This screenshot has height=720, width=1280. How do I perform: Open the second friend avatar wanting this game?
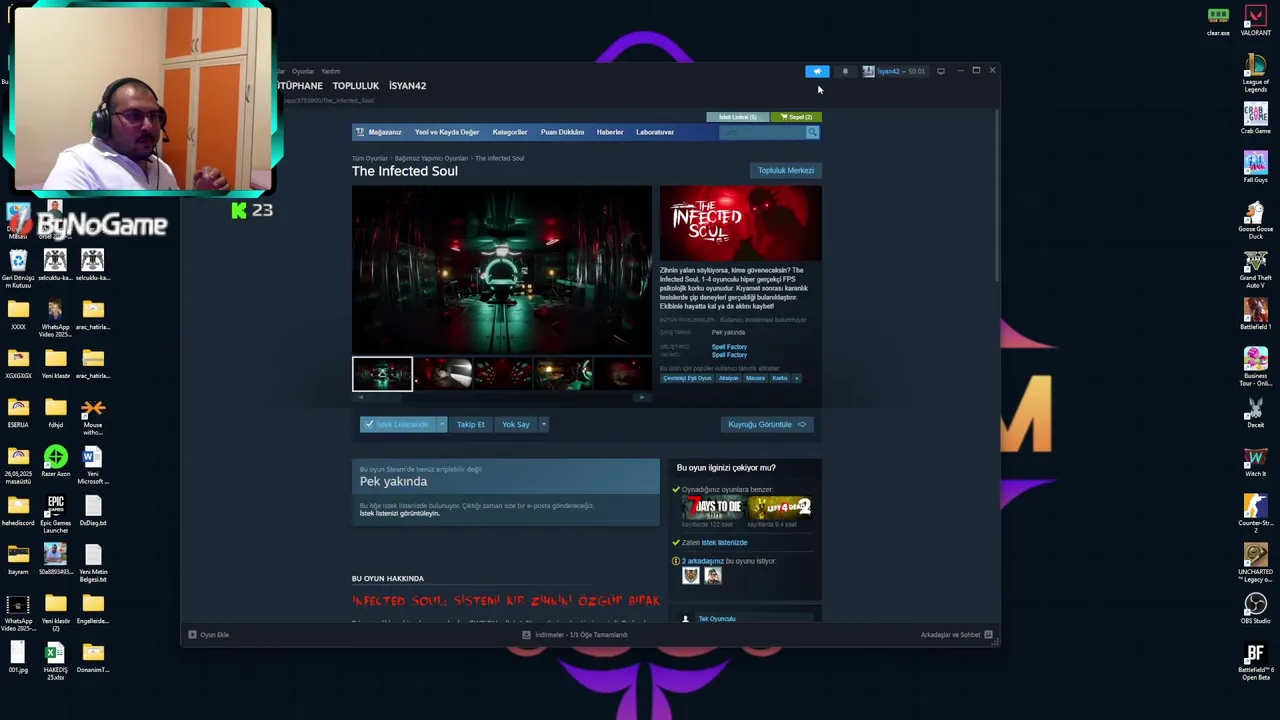[x=713, y=575]
